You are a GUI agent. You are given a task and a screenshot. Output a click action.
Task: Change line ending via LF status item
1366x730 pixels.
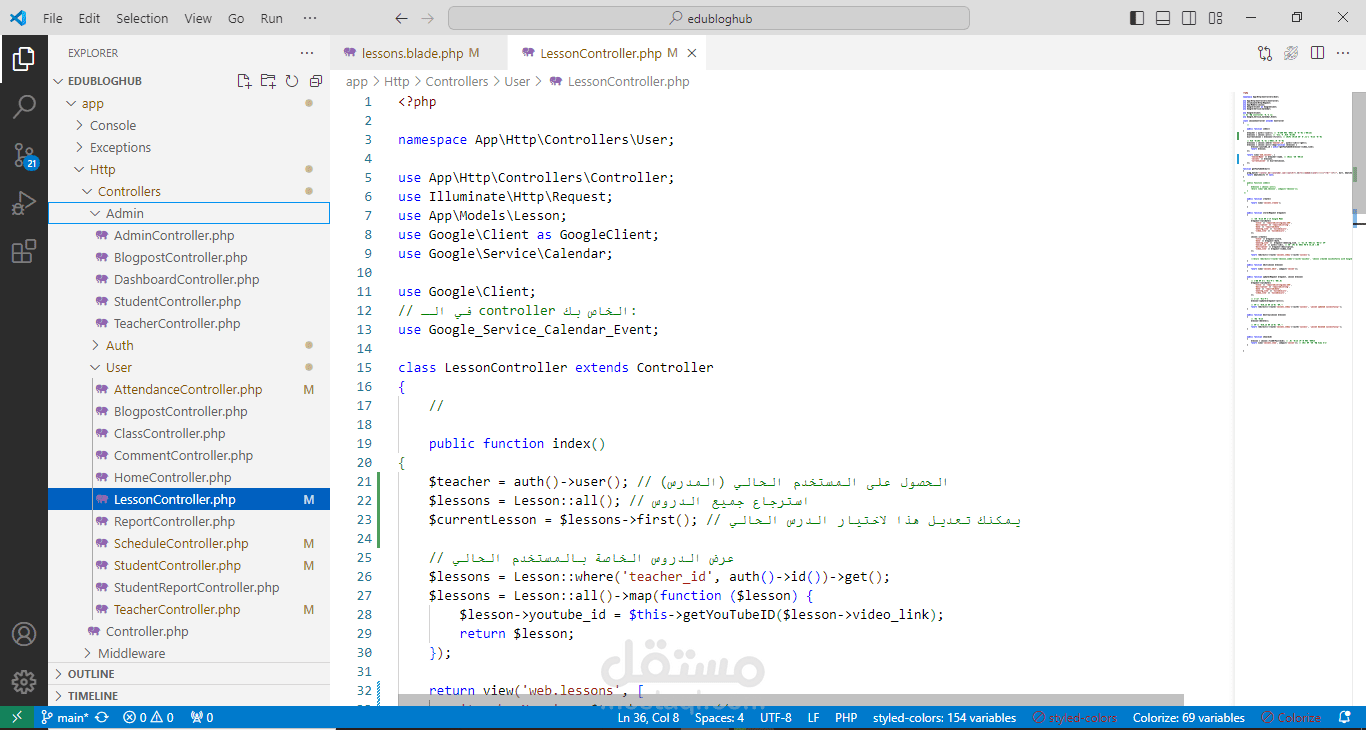814,718
